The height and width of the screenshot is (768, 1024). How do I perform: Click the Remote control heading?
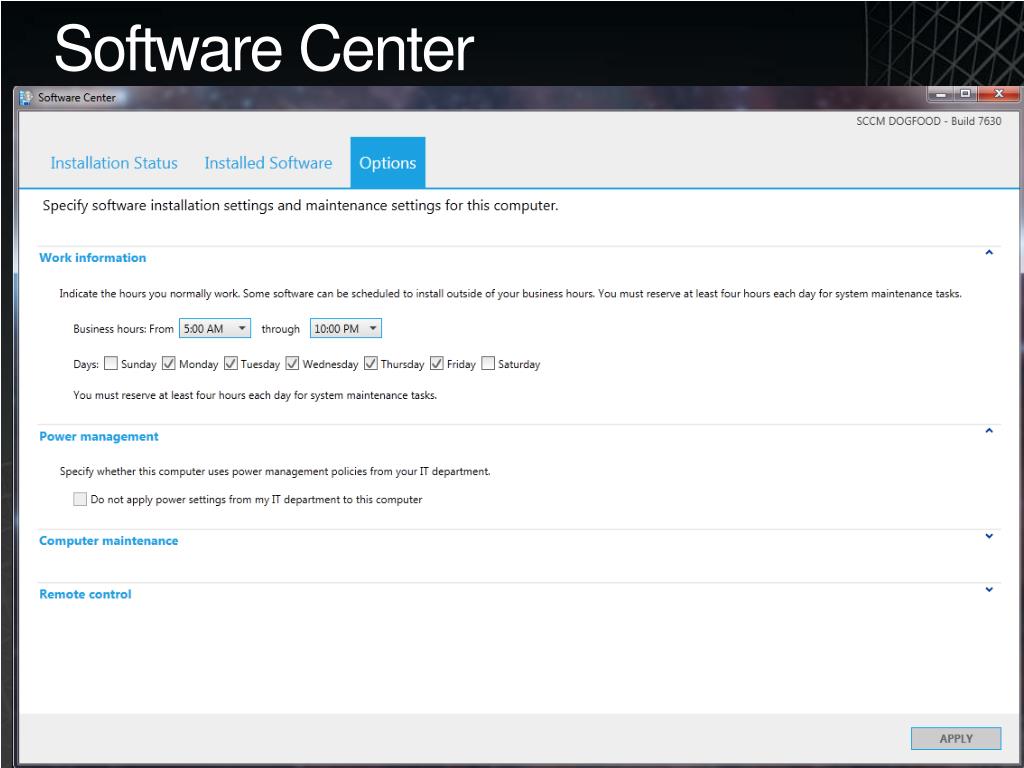tap(85, 595)
